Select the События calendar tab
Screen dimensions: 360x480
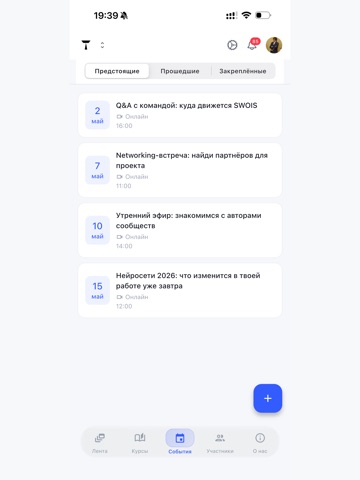[x=180, y=443]
